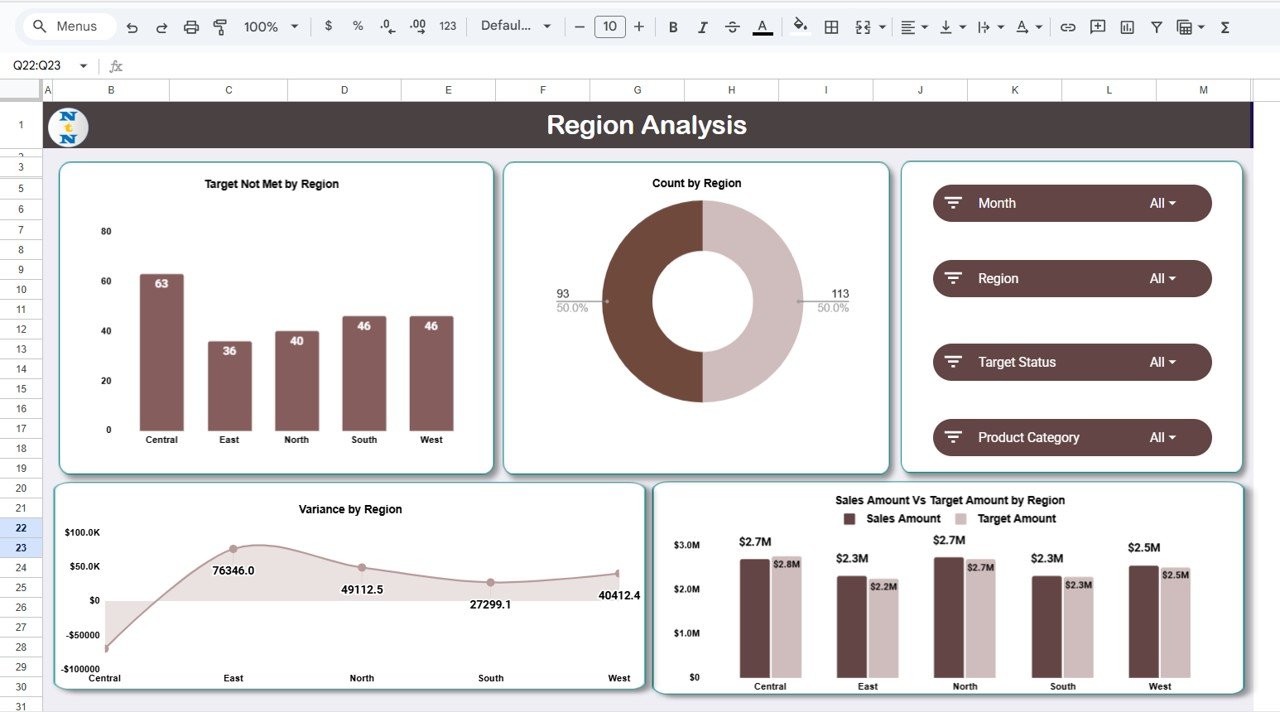1280x712 pixels.
Task: Toggle bold formatting
Action: coord(673,26)
